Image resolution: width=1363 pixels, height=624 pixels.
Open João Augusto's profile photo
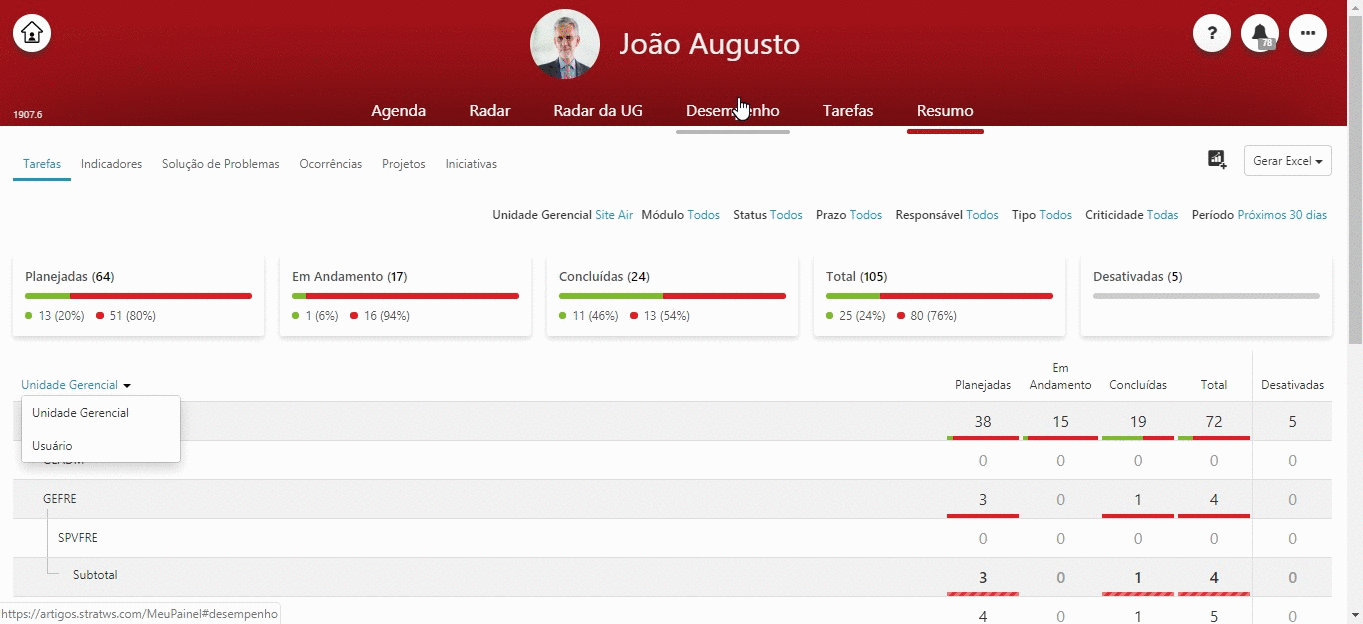(565, 44)
